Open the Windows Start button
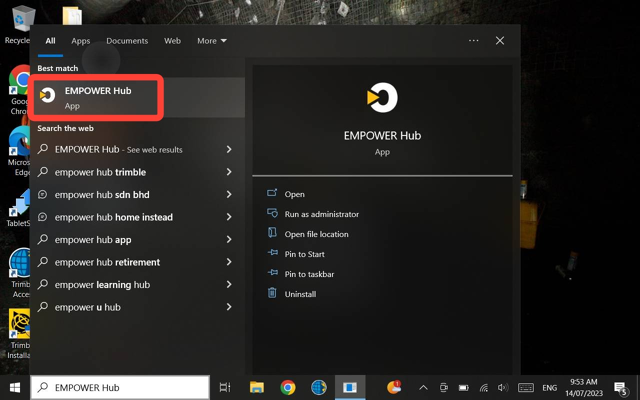The image size is (640, 400). [x=15, y=387]
